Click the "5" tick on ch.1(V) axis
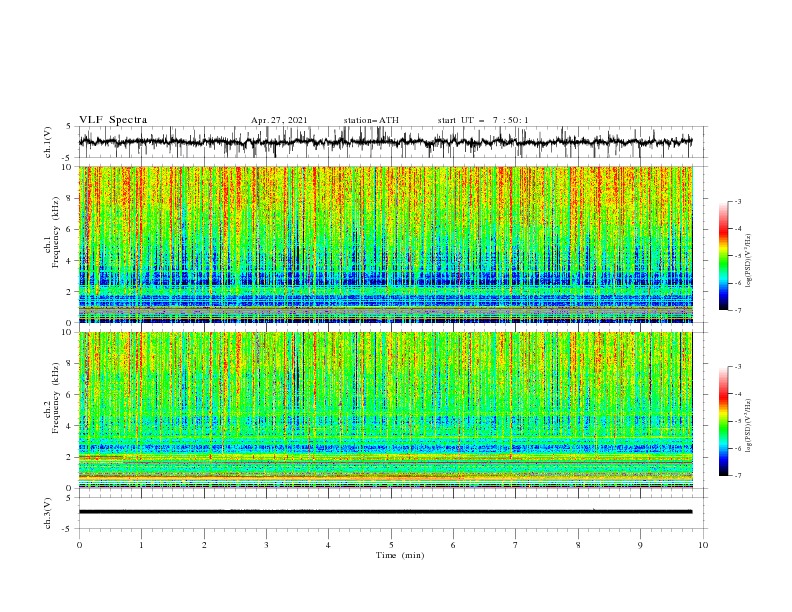Image resolution: width=792 pixels, height=612 pixels. [x=70, y=127]
